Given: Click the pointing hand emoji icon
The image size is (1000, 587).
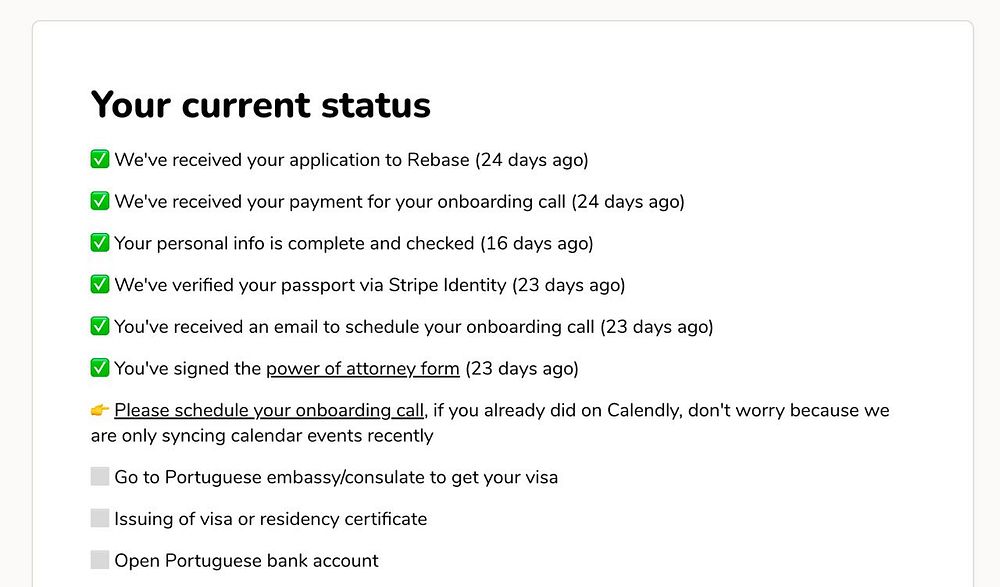Looking at the screenshot, I should 100,411.
